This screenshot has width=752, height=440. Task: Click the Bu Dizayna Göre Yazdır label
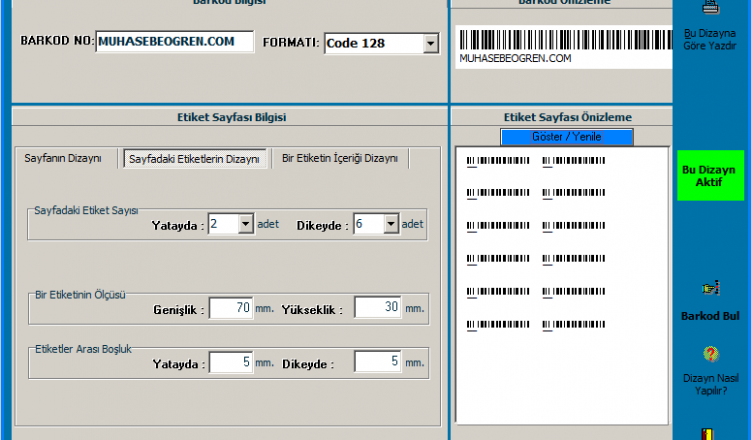710,39
